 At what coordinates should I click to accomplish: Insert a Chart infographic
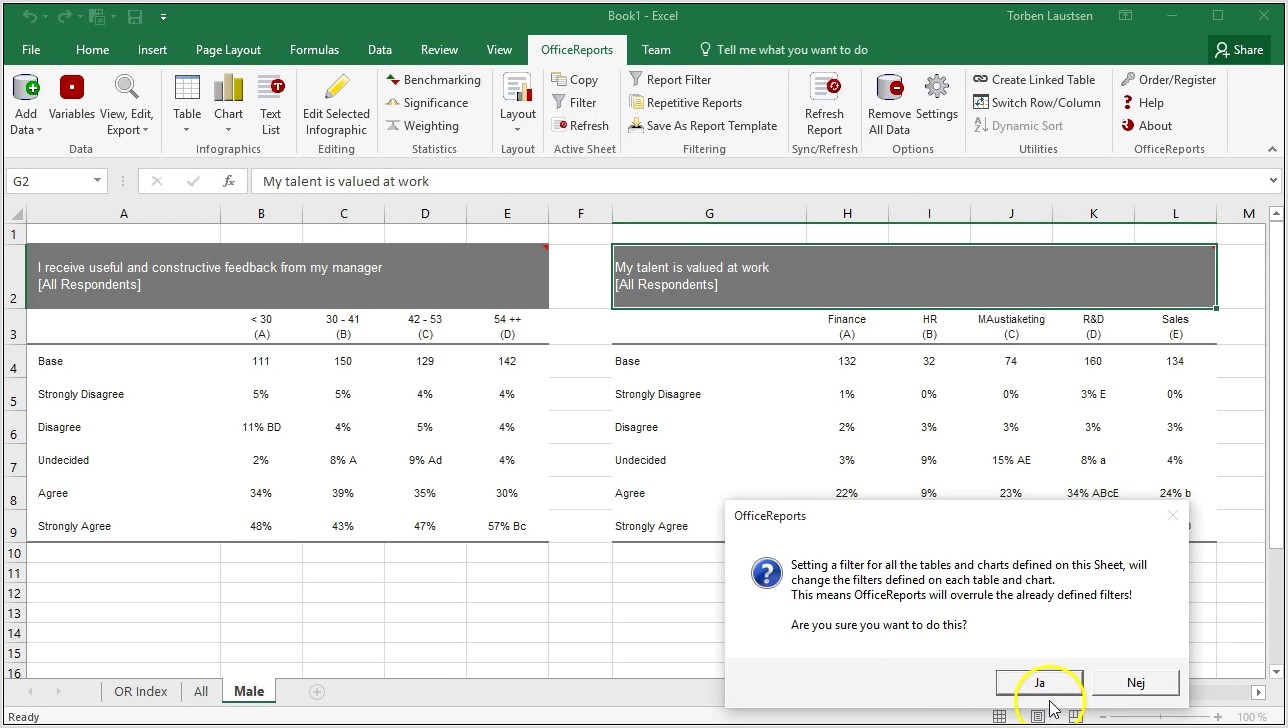coord(228,104)
